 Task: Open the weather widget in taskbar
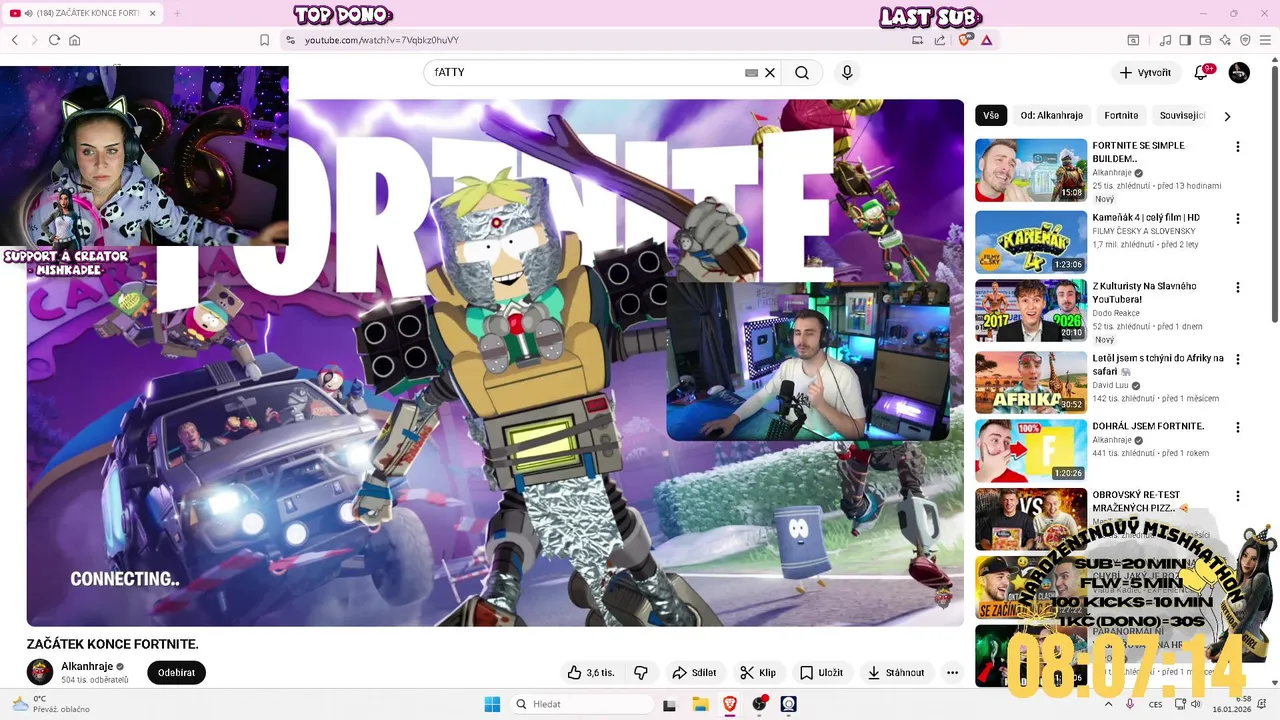50,704
